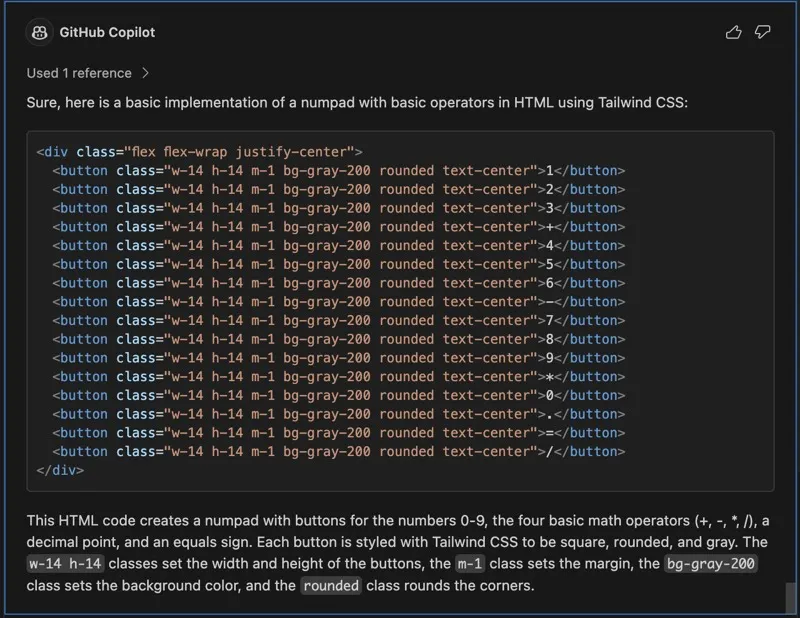800x618 pixels.
Task: Click the code line for button 9
Action: point(338,358)
